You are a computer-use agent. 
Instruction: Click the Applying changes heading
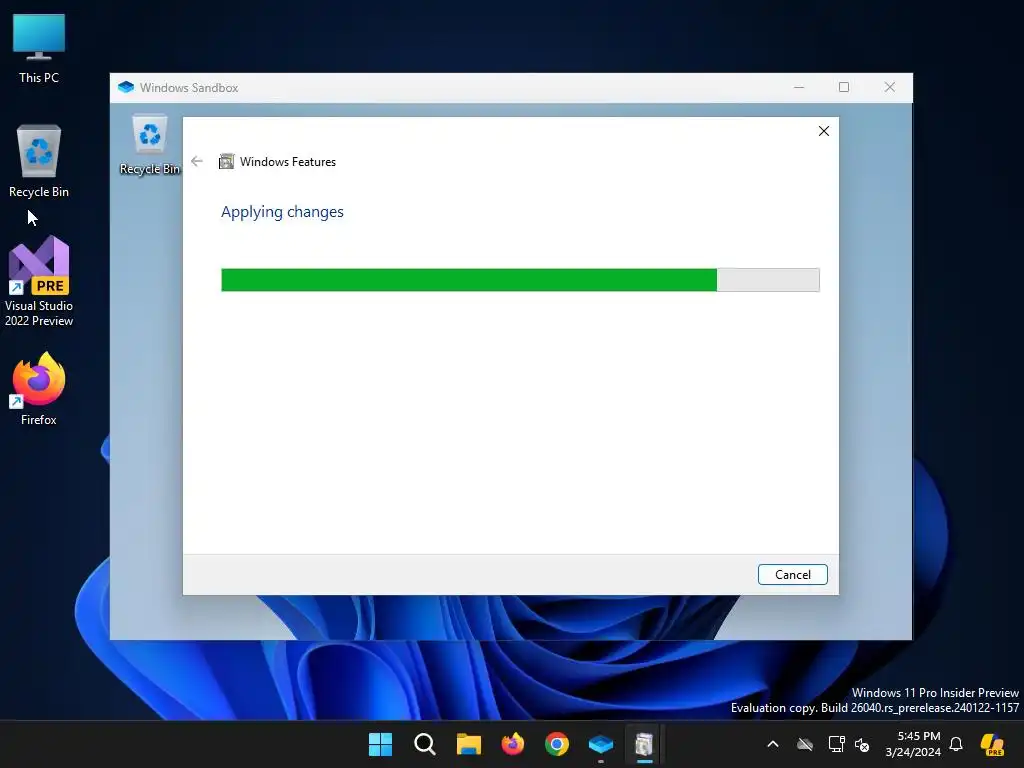[282, 212]
